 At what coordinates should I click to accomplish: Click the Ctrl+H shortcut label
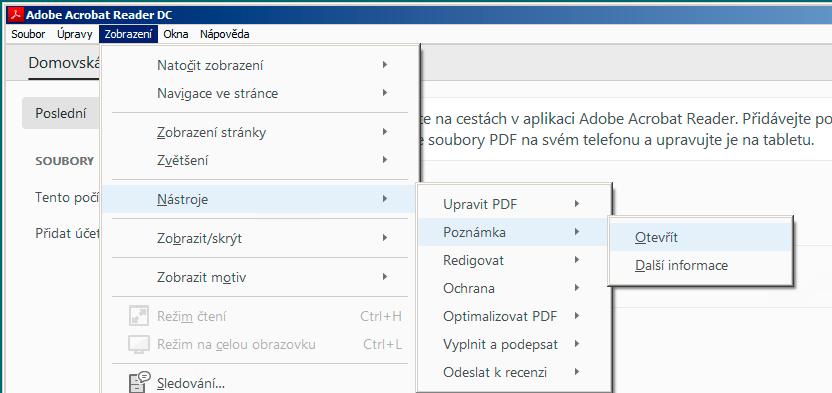pyautogui.click(x=381, y=317)
